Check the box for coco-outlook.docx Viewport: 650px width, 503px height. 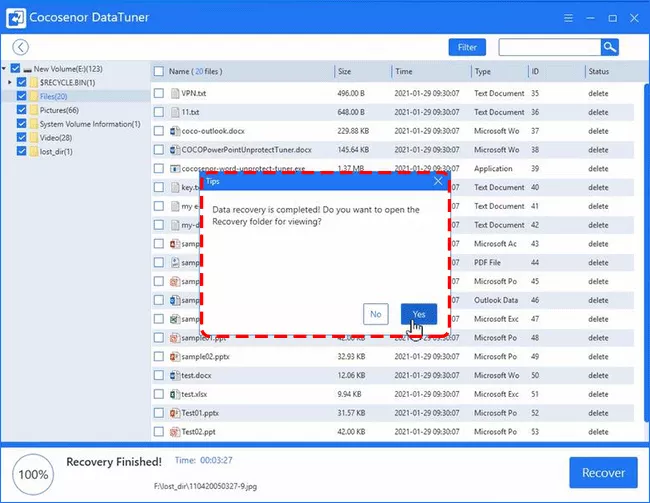click(159, 131)
